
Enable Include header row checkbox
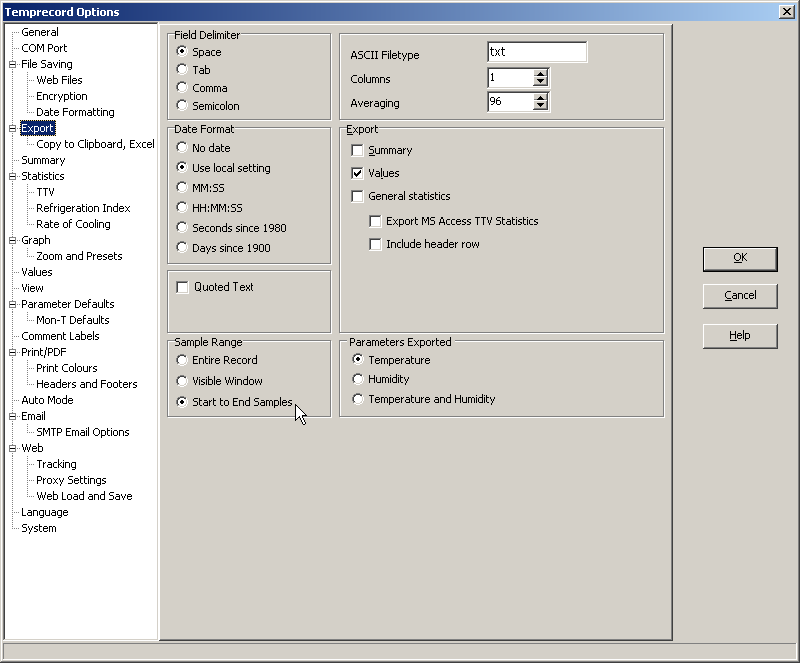(375, 244)
